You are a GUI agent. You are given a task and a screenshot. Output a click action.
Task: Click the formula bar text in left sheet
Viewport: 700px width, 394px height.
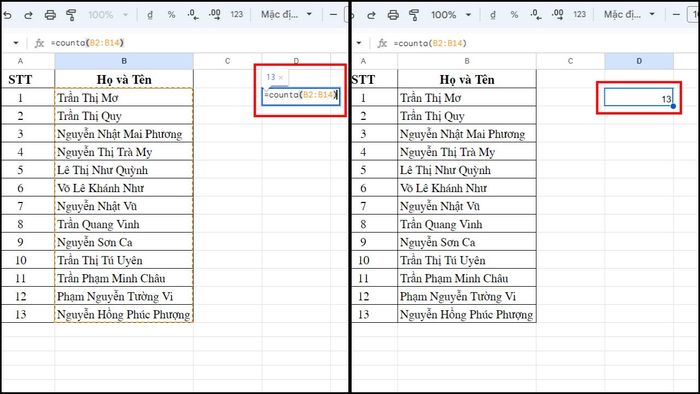(x=87, y=43)
